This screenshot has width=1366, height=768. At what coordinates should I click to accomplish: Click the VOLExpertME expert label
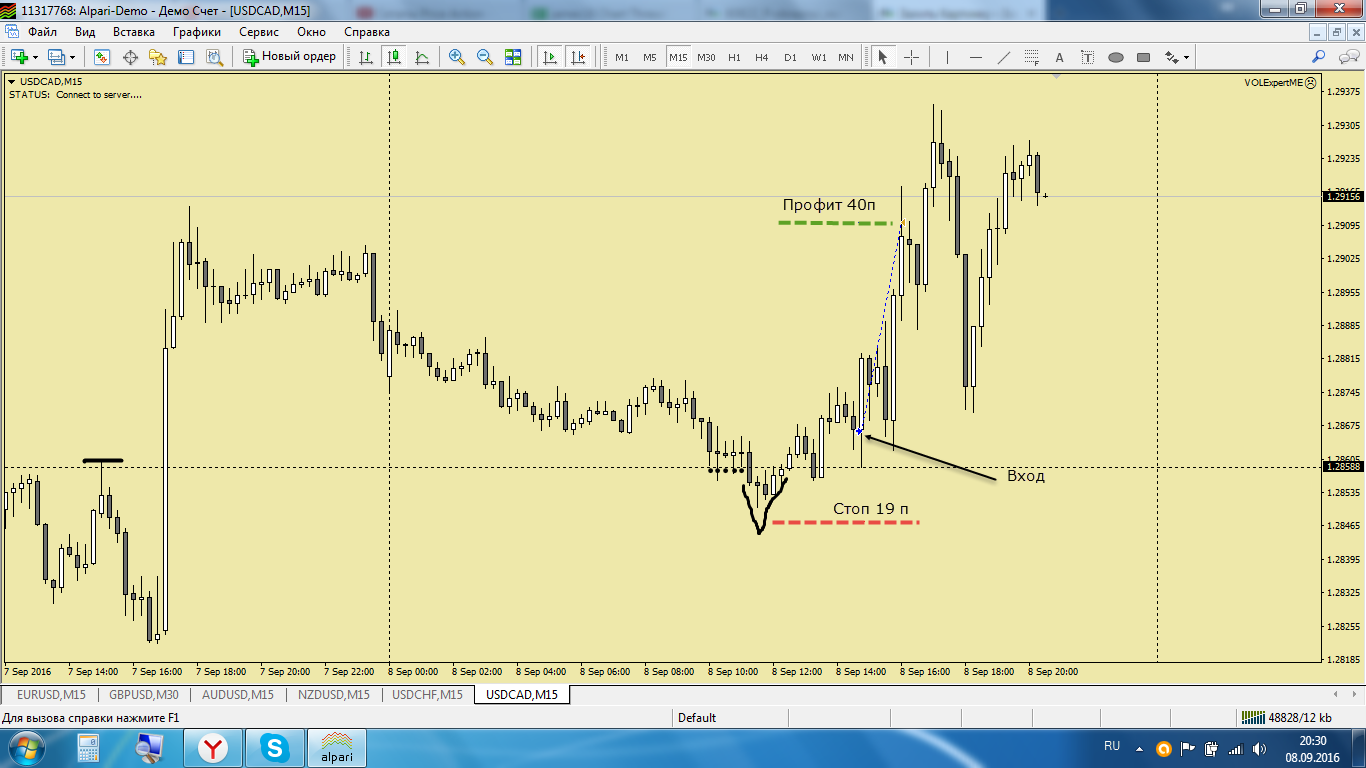[1282, 83]
